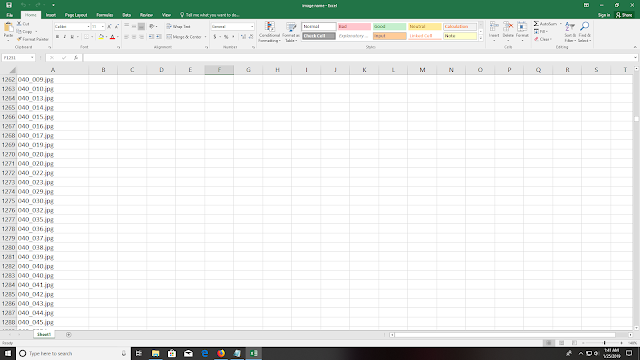This screenshot has width=640, height=360.
Task: Open the Fill Color dropdown arrow
Action: click(x=106, y=37)
